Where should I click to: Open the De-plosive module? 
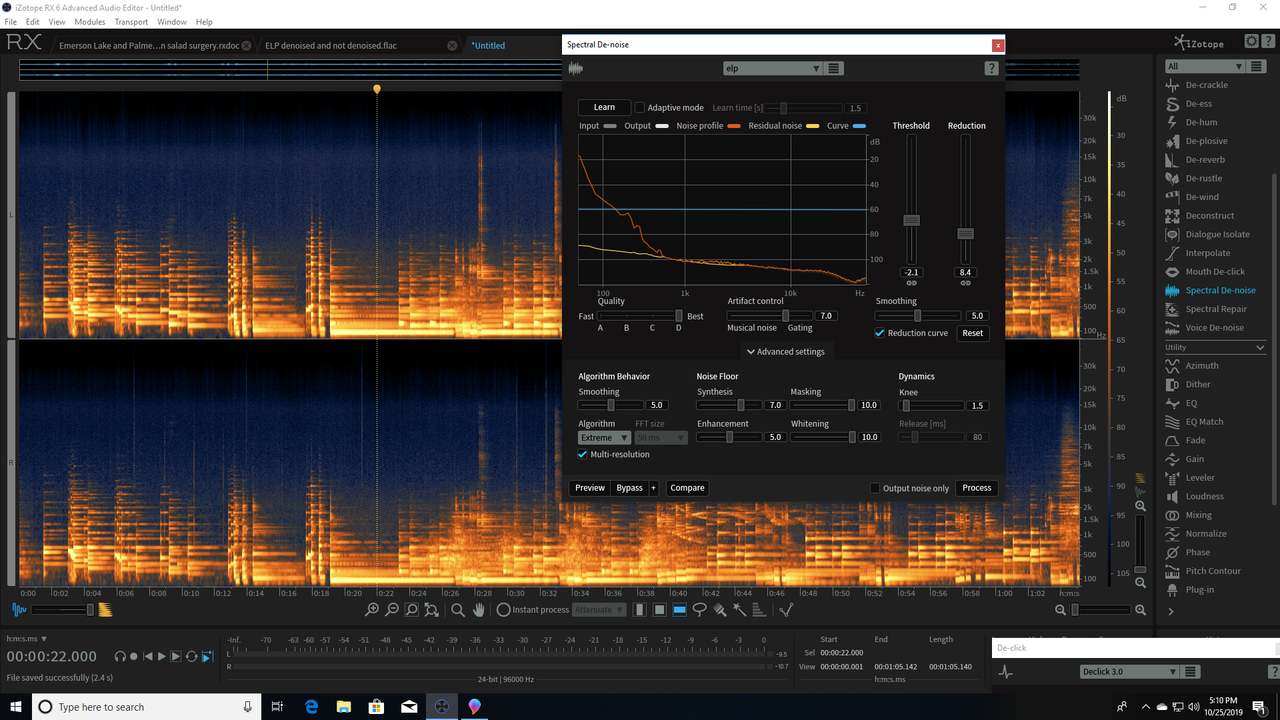1206,141
